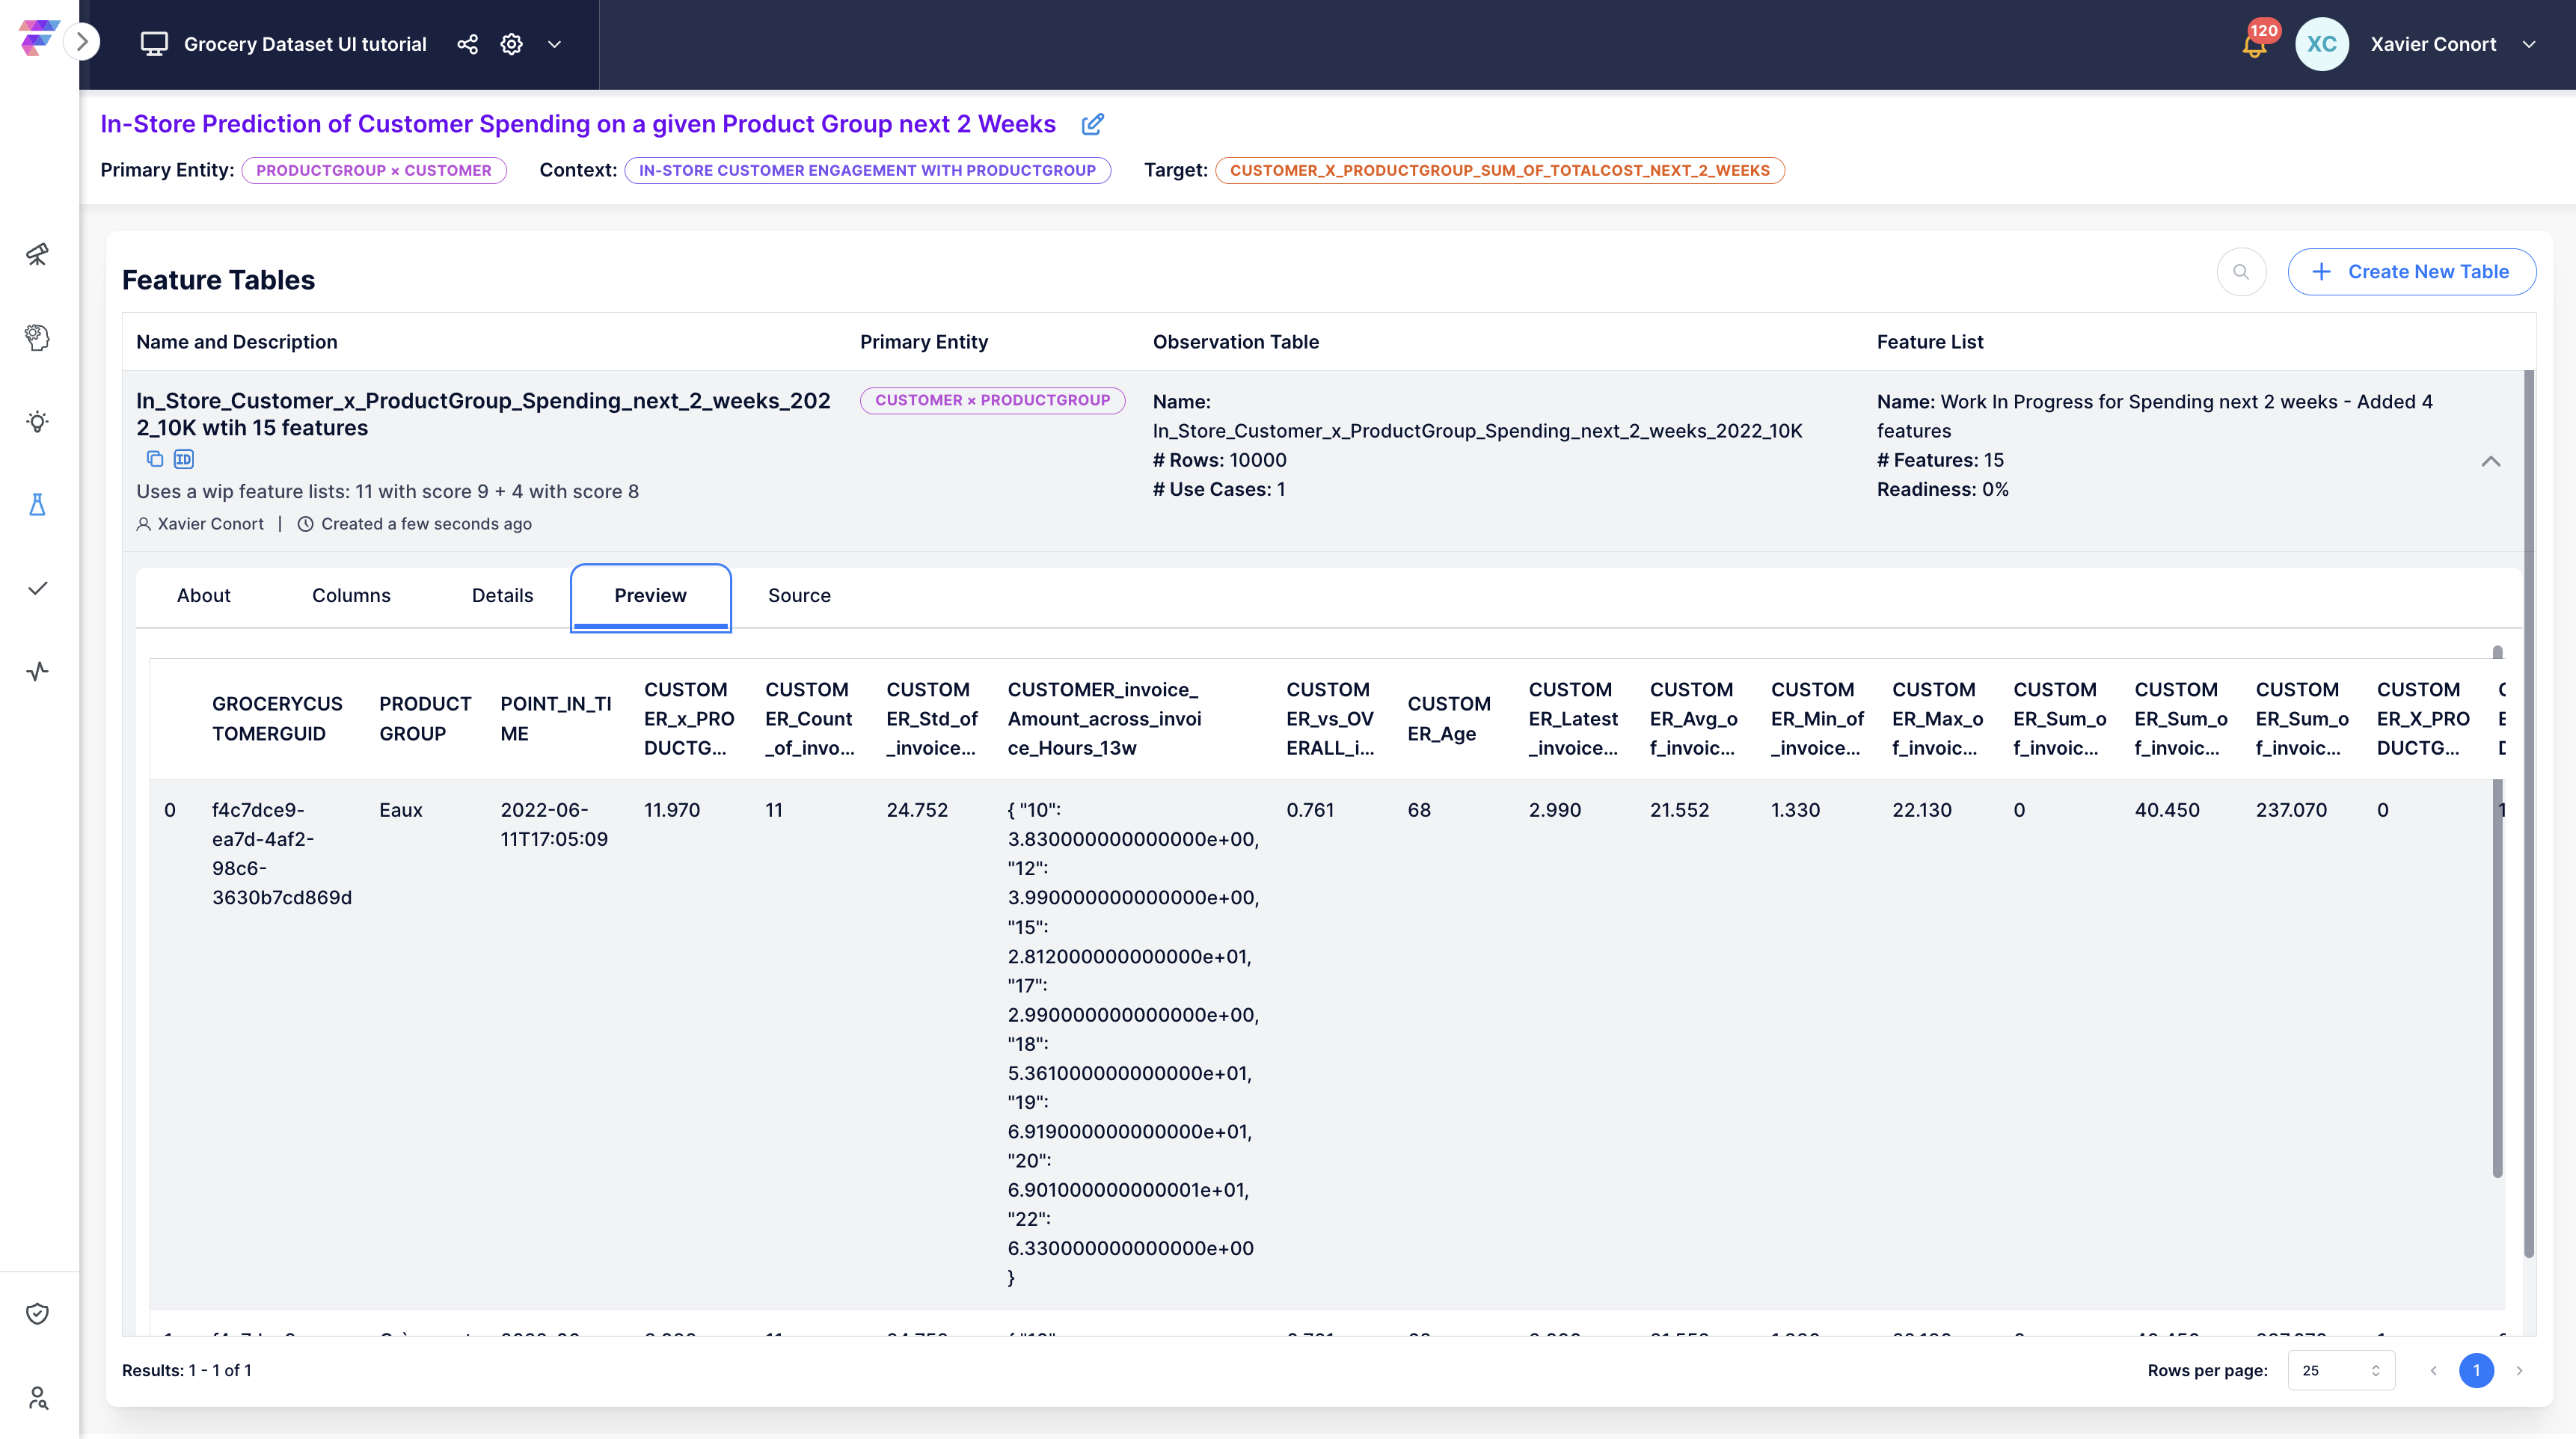Click the monitor catalog icon
This screenshot has height=1439, width=2576.
(x=154, y=44)
